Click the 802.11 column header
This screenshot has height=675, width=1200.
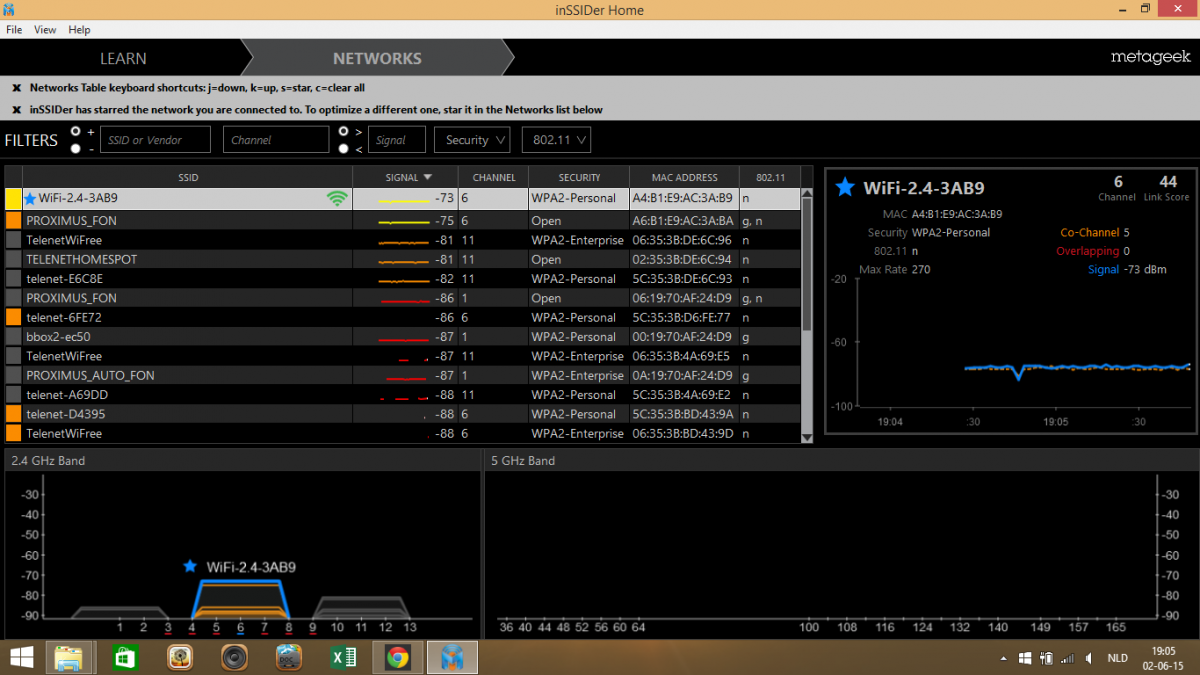coord(770,177)
